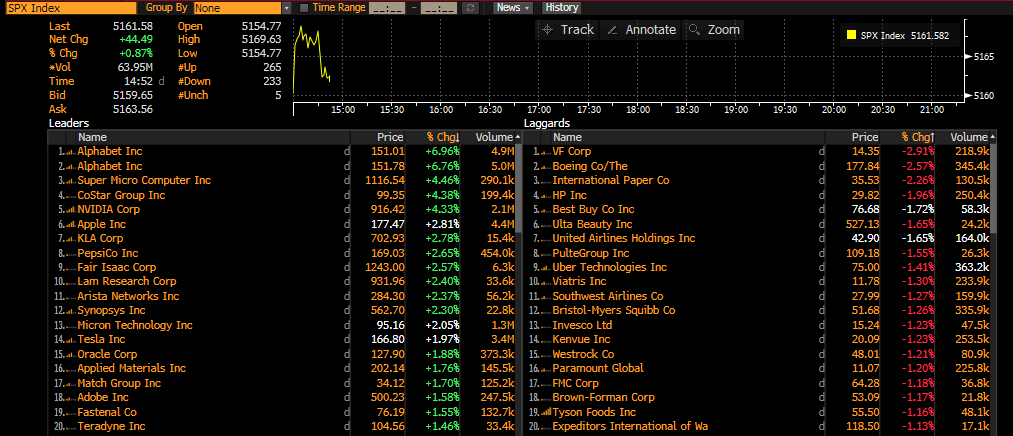Viewport: 1013px width, 436px height.
Task: Sort leaders by the % Chg column
Action: pos(440,137)
